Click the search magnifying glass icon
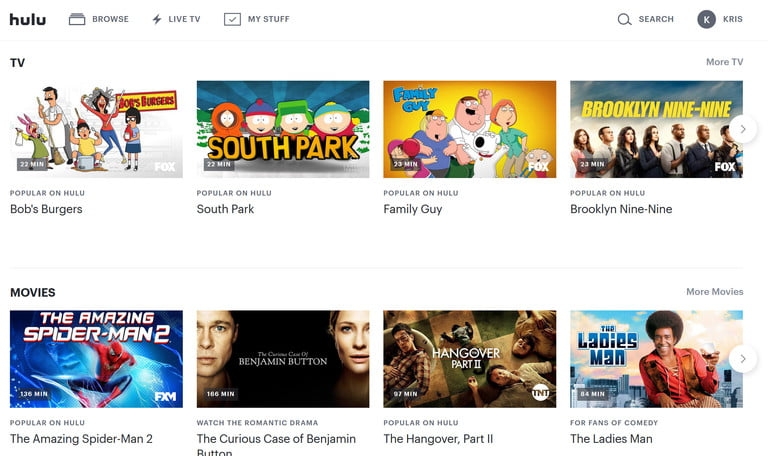Viewport: 768px width, 456px height. [x=624, y=19]
